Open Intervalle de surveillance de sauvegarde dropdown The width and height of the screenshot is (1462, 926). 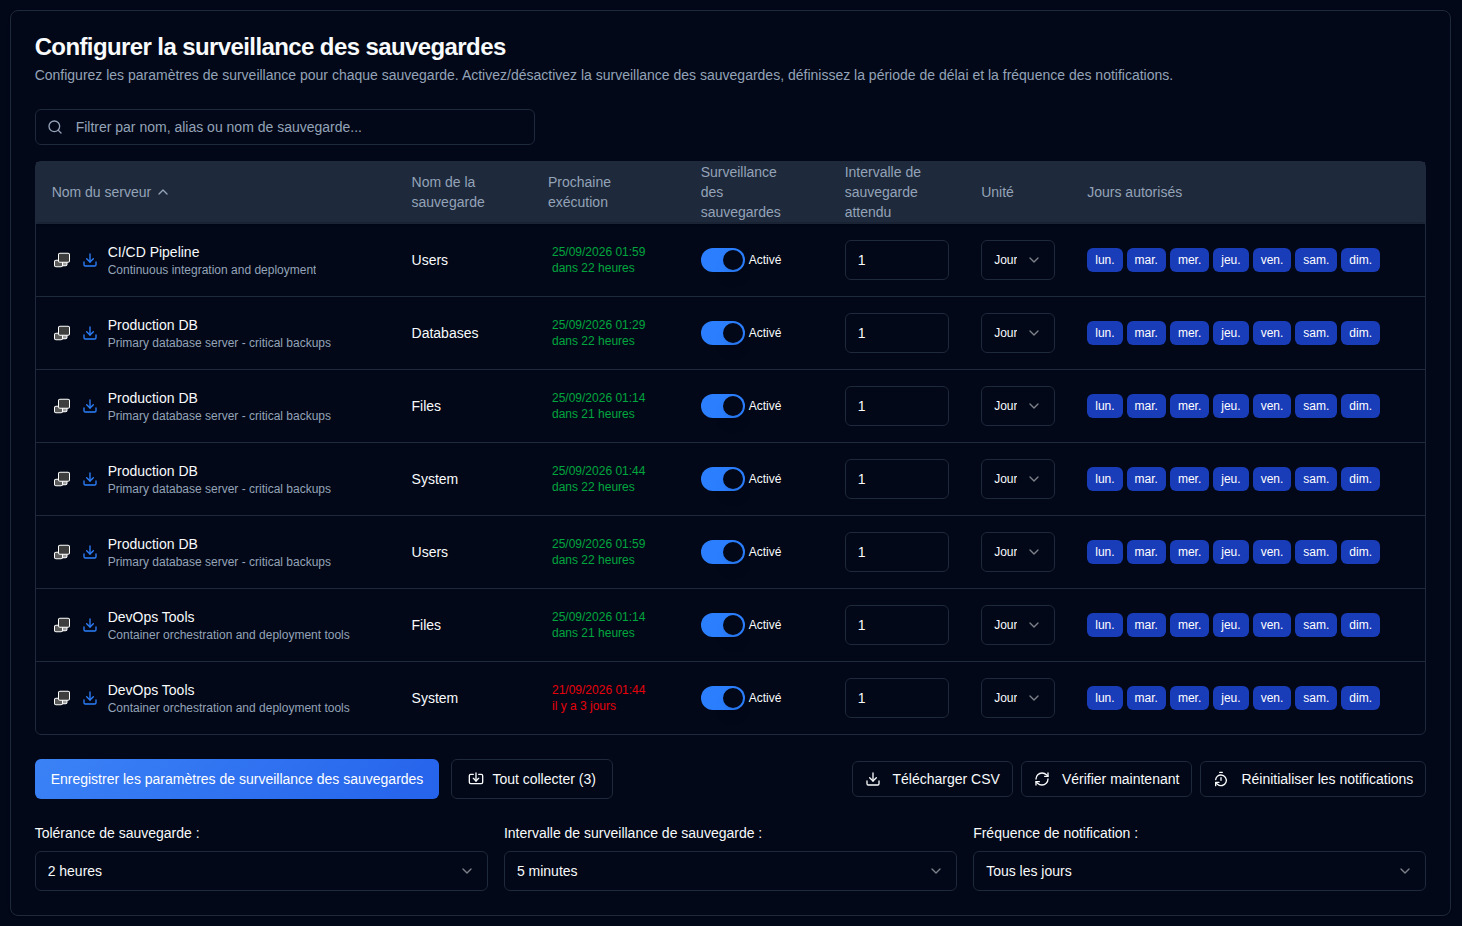(730, 871)
